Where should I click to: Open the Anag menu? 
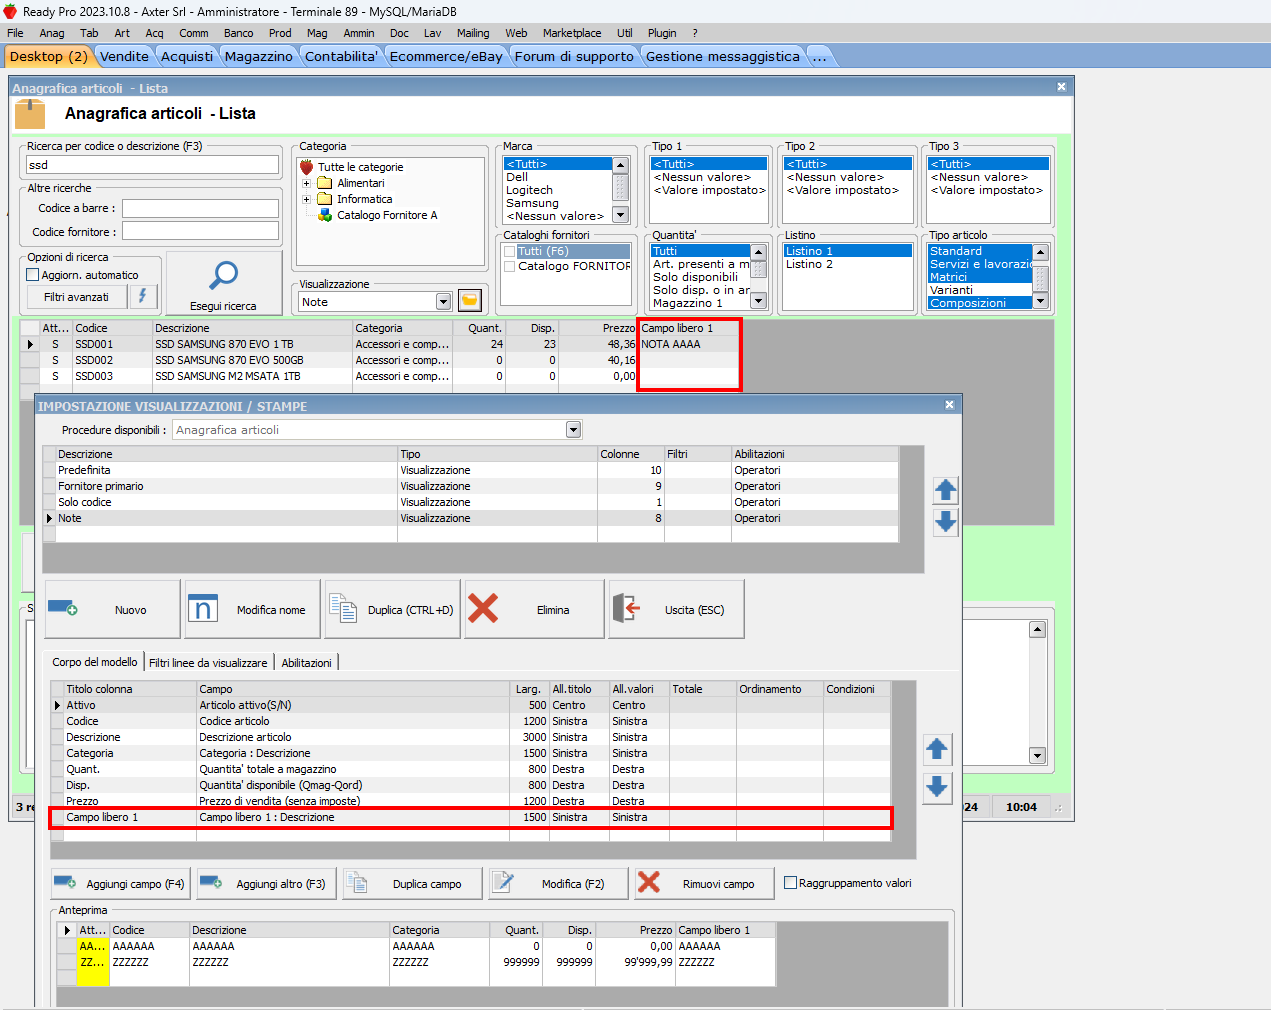pyautogui.click(x=52, y=33)
